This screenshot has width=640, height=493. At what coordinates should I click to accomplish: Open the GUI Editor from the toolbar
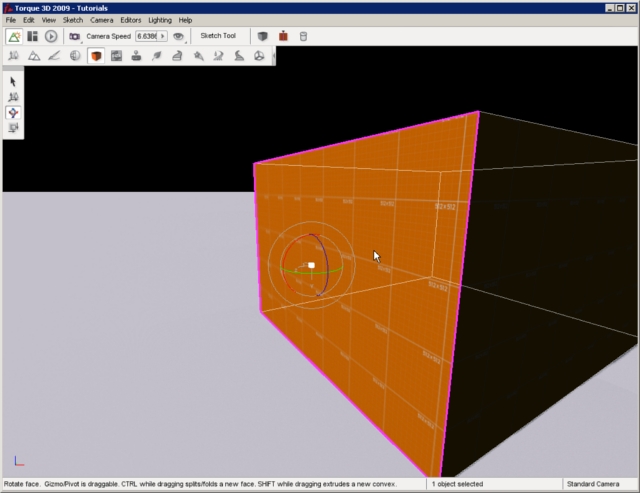point(33,36)
